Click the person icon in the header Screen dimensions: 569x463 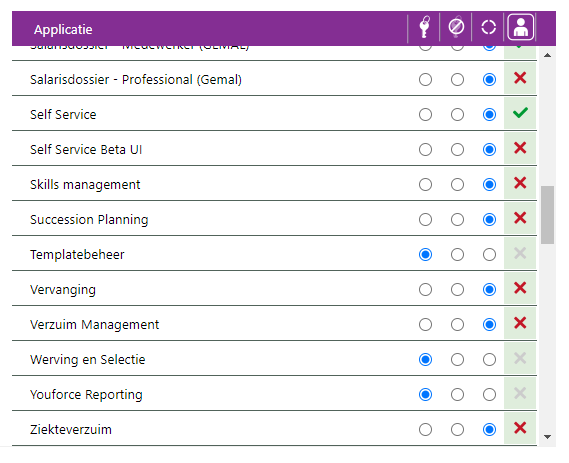520,27
